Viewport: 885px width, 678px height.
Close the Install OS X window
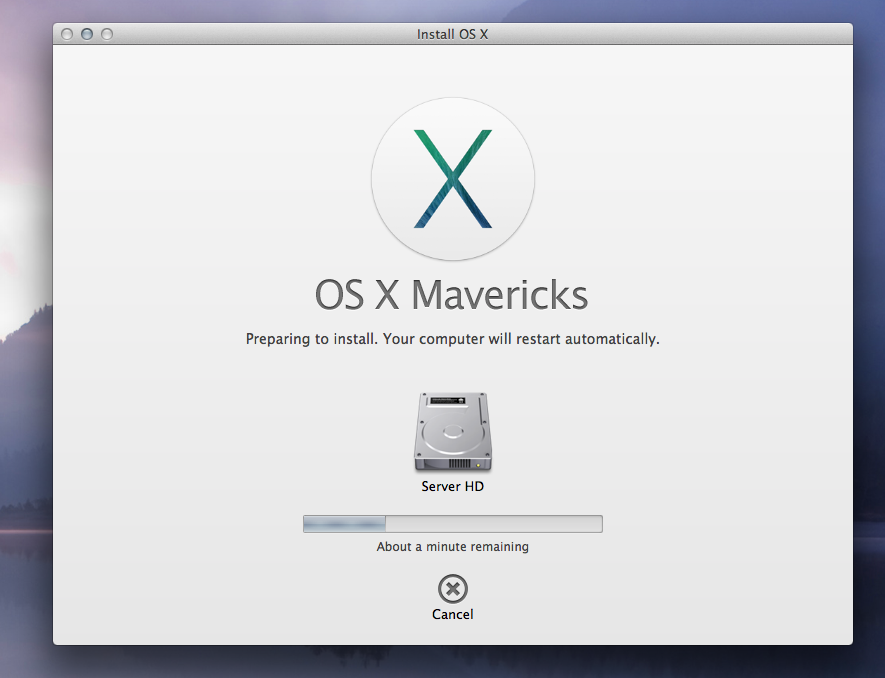[67, 34]
